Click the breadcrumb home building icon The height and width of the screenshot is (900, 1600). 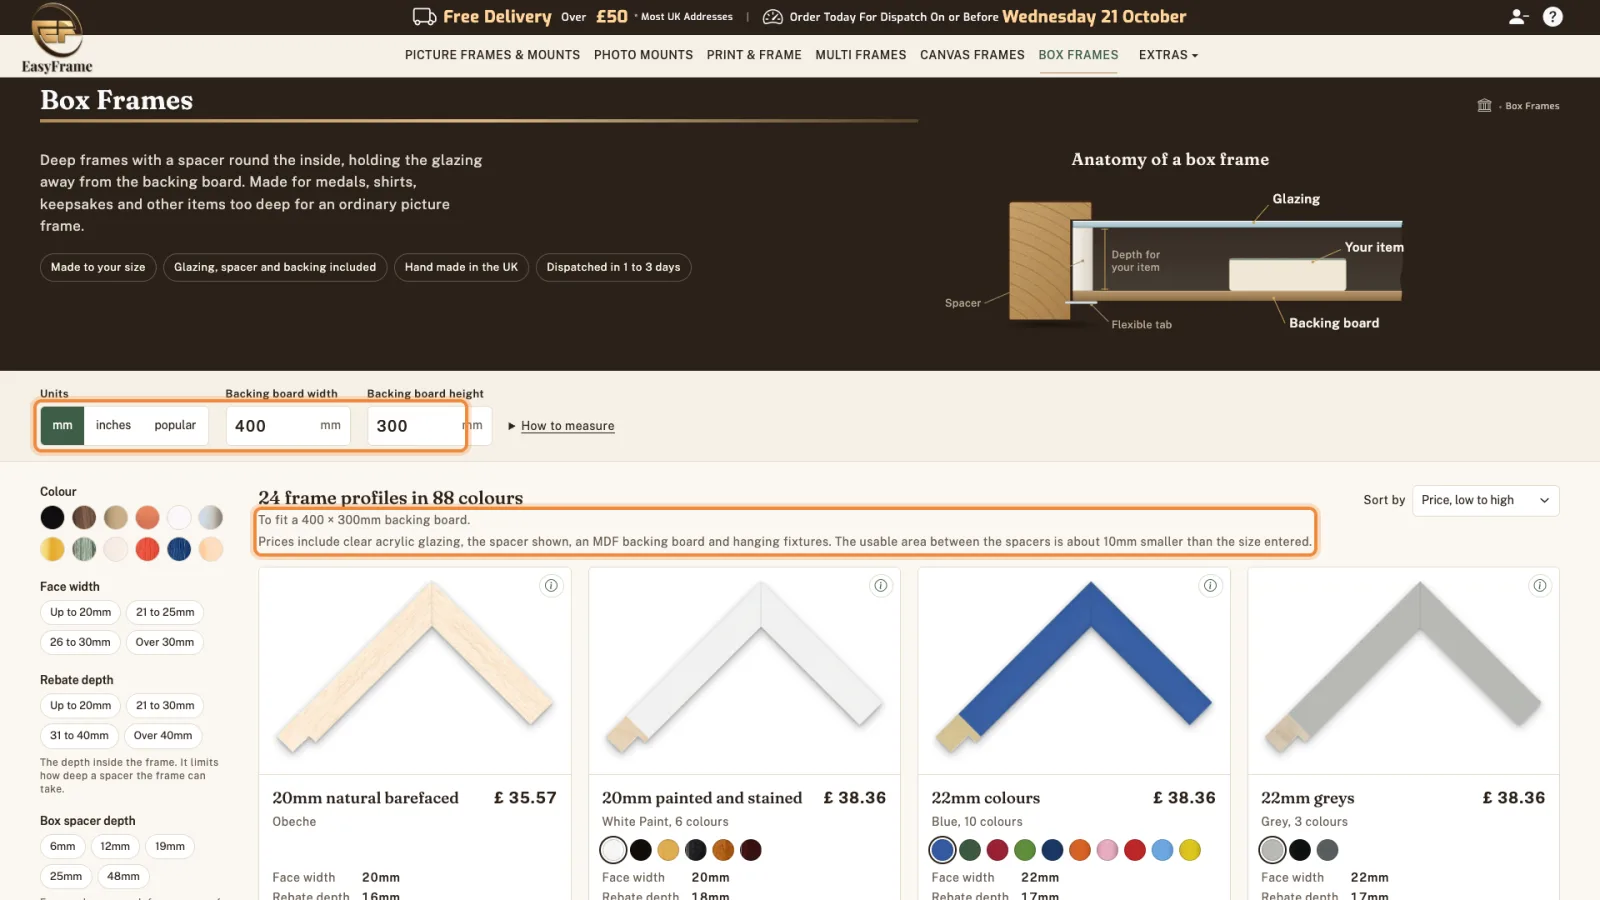(1484, 106)
